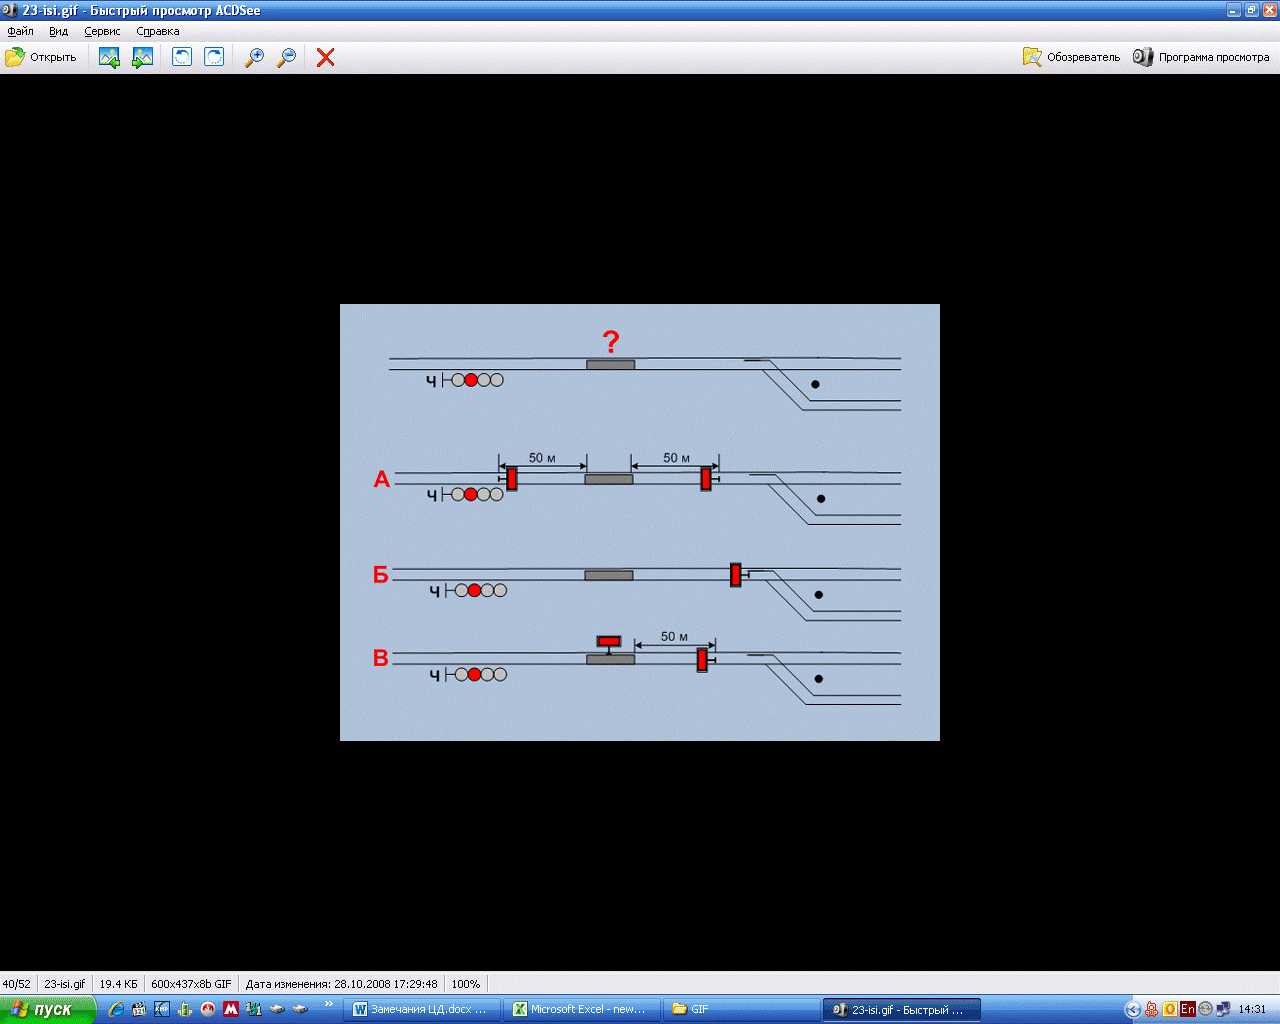Switch to Замечания ЦД.docx Word window

(x=421, y=1009)
